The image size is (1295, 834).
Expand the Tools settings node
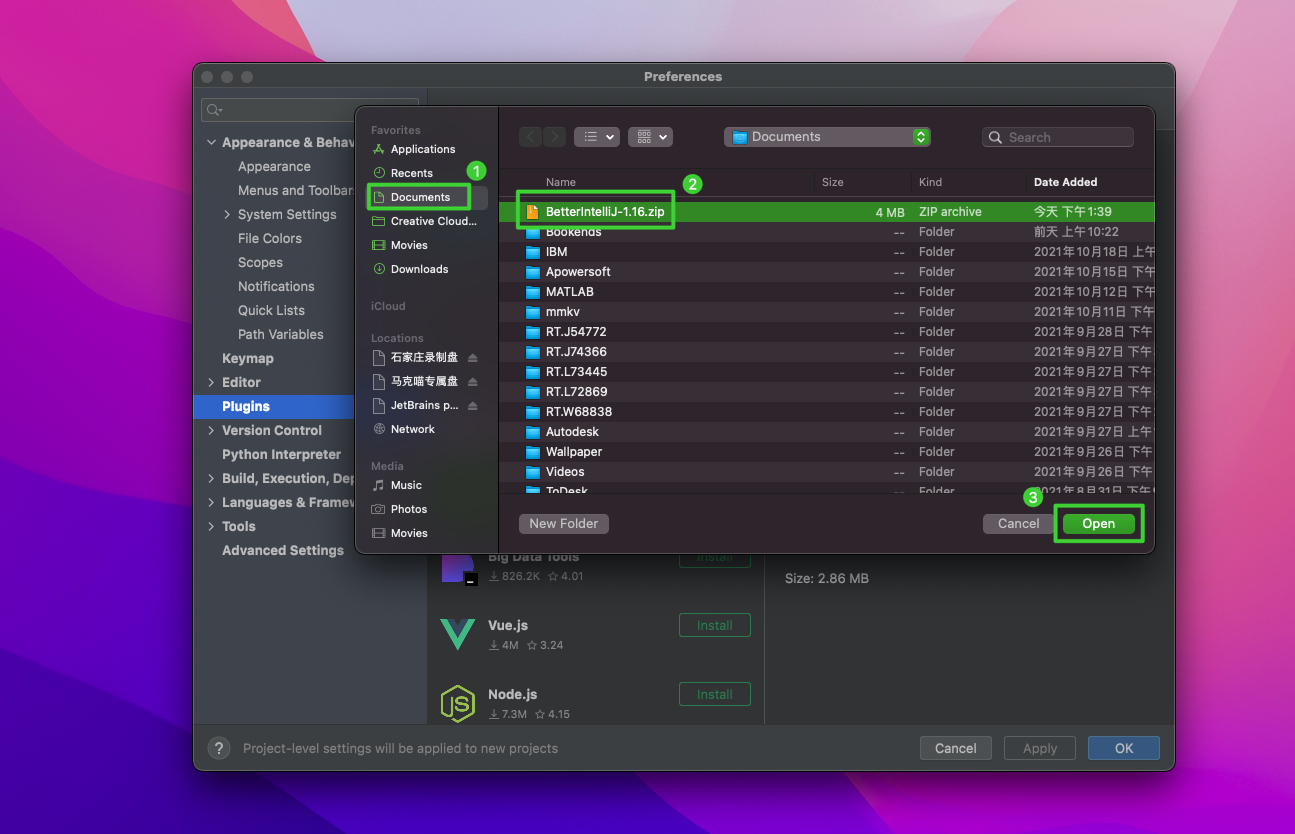pyautogui.click(x=211, y=527)
